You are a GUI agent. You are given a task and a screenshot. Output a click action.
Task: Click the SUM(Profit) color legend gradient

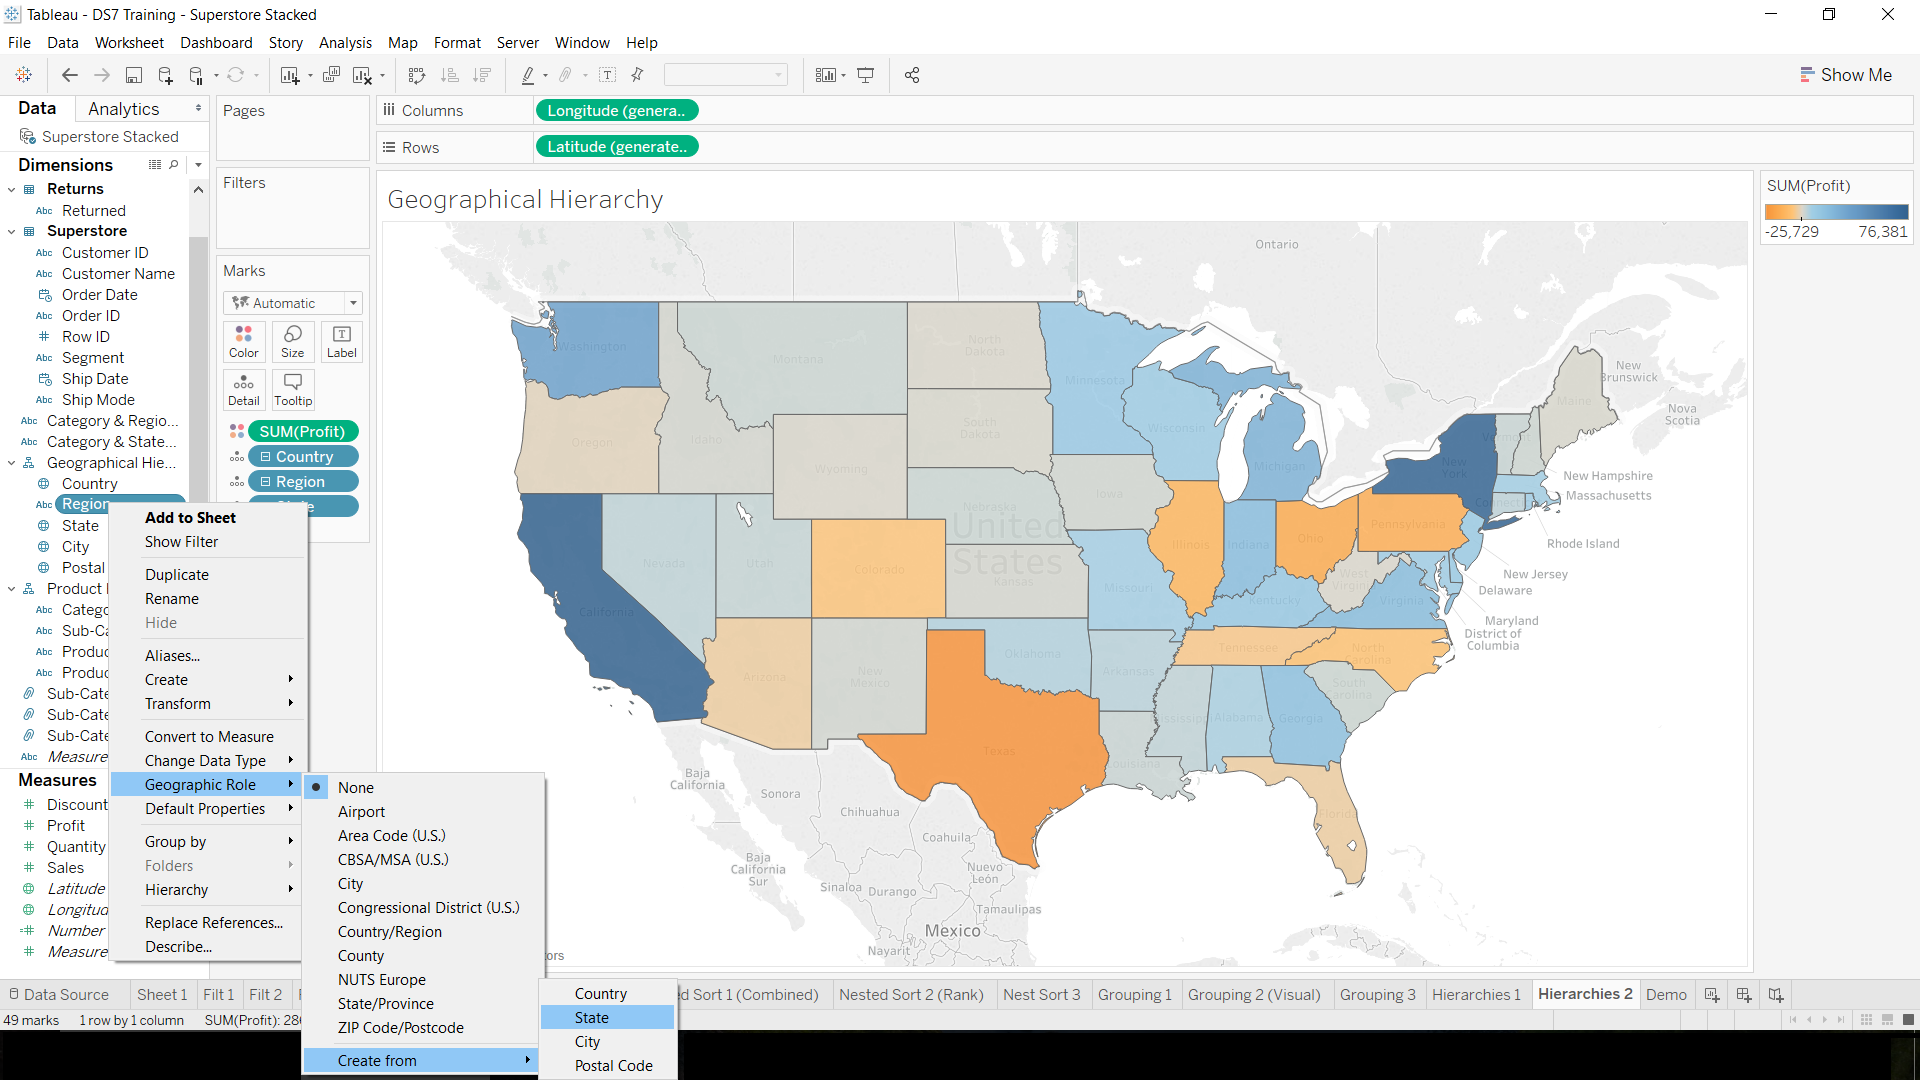tap(1836, 211)
